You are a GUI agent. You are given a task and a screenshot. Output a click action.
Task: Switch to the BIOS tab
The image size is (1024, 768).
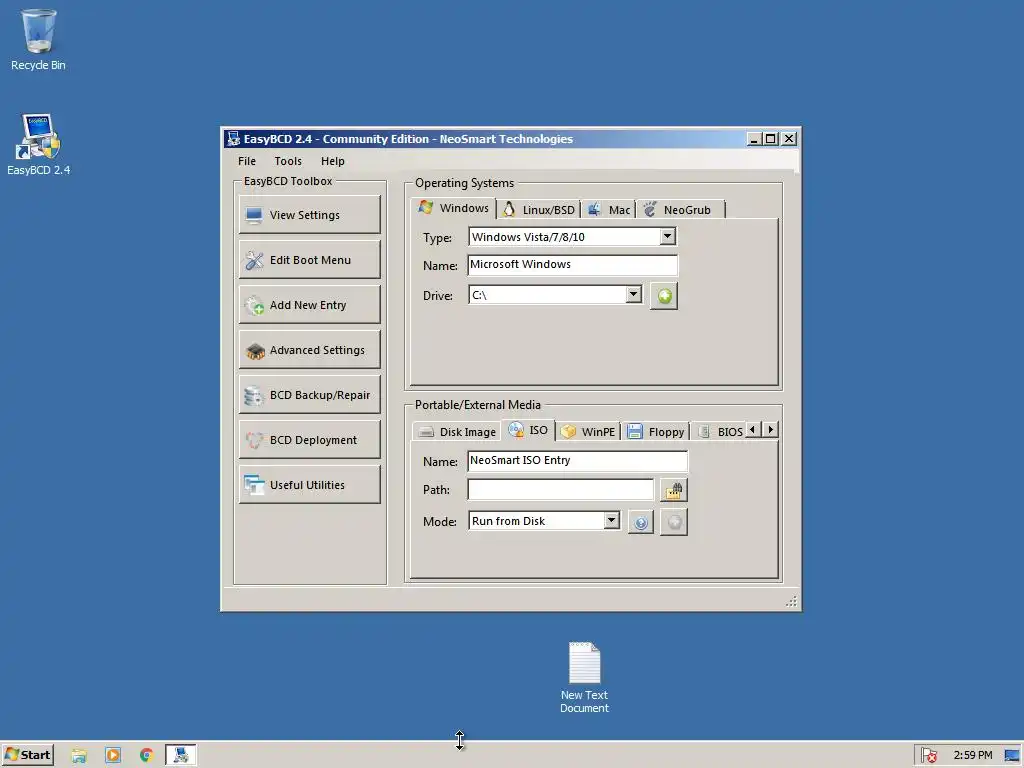click(x=720, y=432)
